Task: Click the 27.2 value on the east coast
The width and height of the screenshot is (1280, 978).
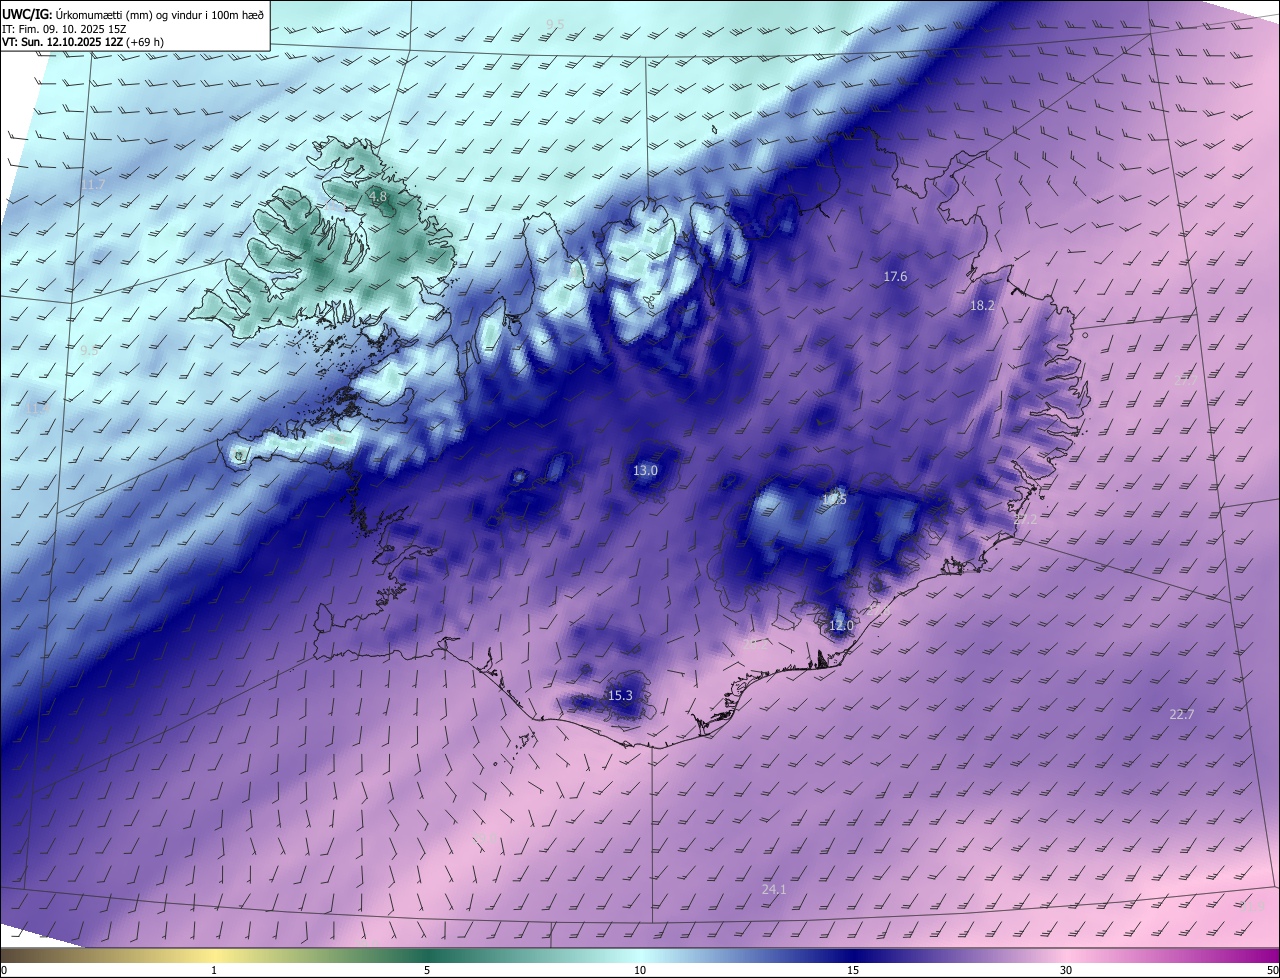Action: click(1025, 519)
